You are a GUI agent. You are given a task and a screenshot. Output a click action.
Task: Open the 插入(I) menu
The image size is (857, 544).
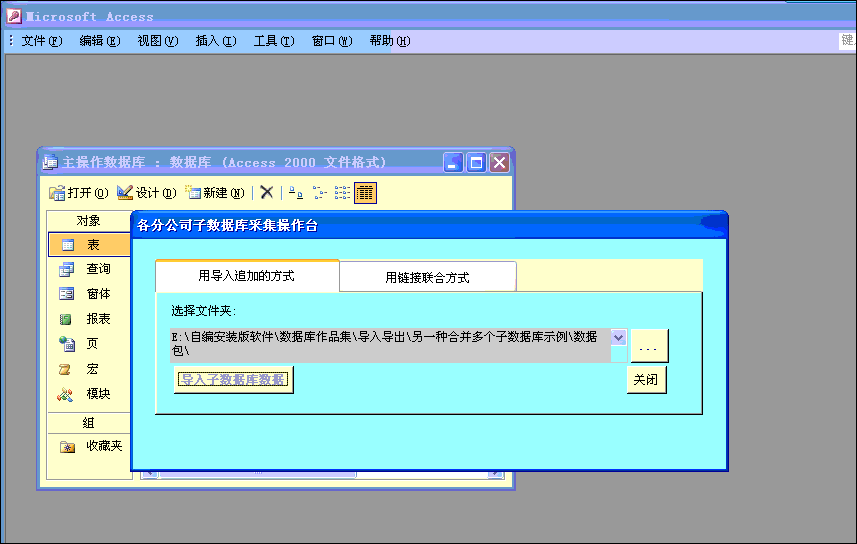(216, 41)
